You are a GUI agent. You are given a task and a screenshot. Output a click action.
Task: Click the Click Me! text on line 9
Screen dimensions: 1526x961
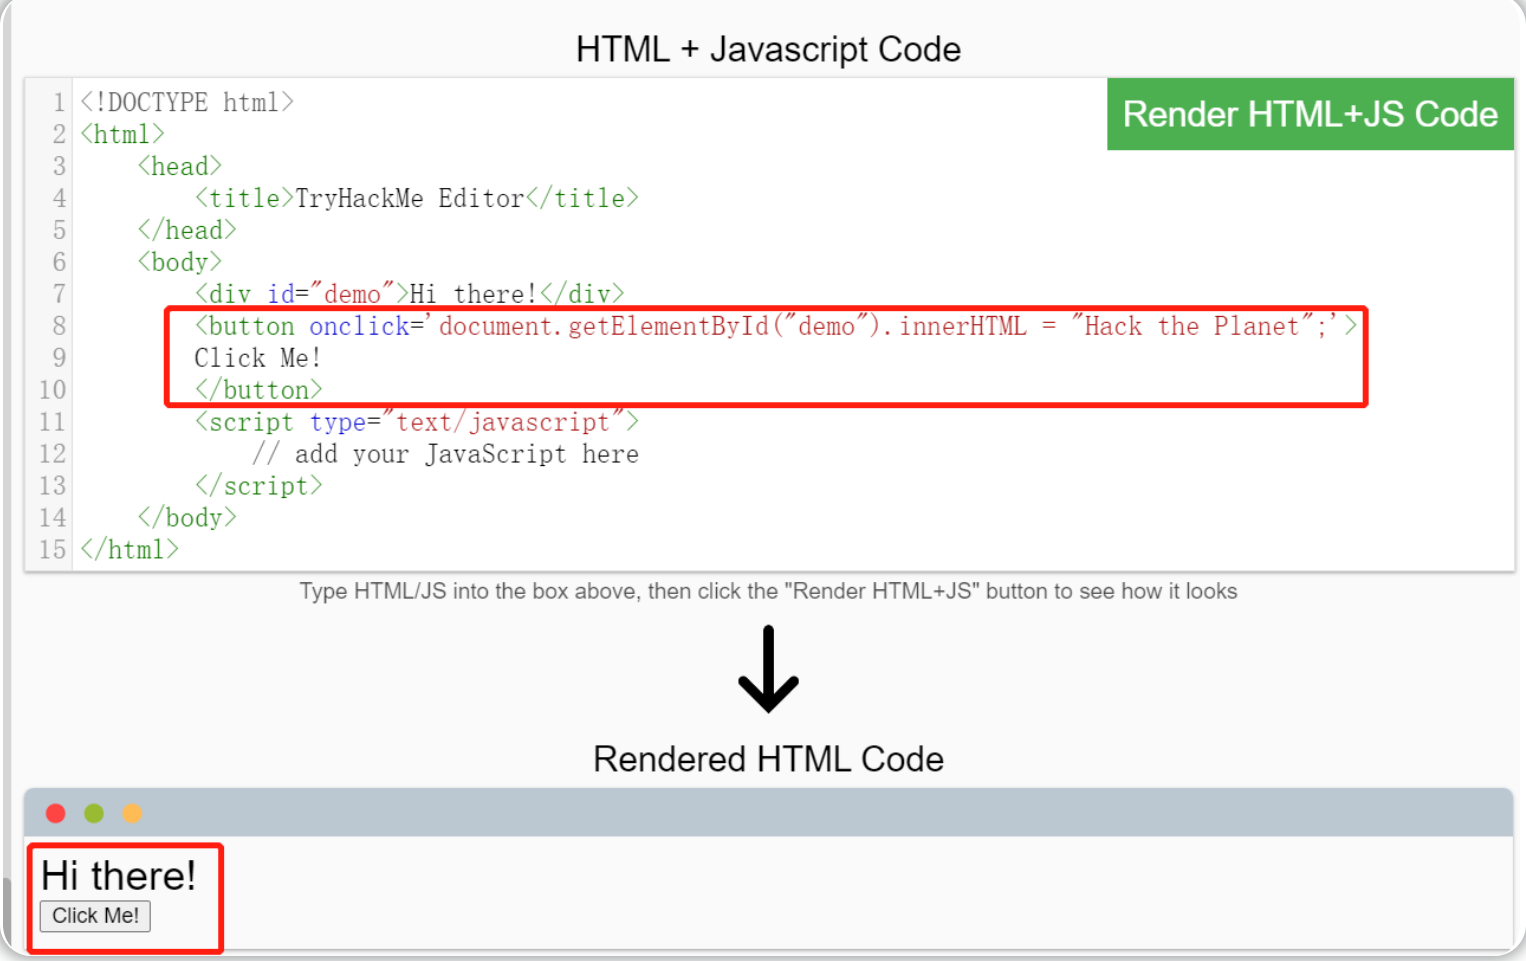pyautogui.click(x=258, y=358)
